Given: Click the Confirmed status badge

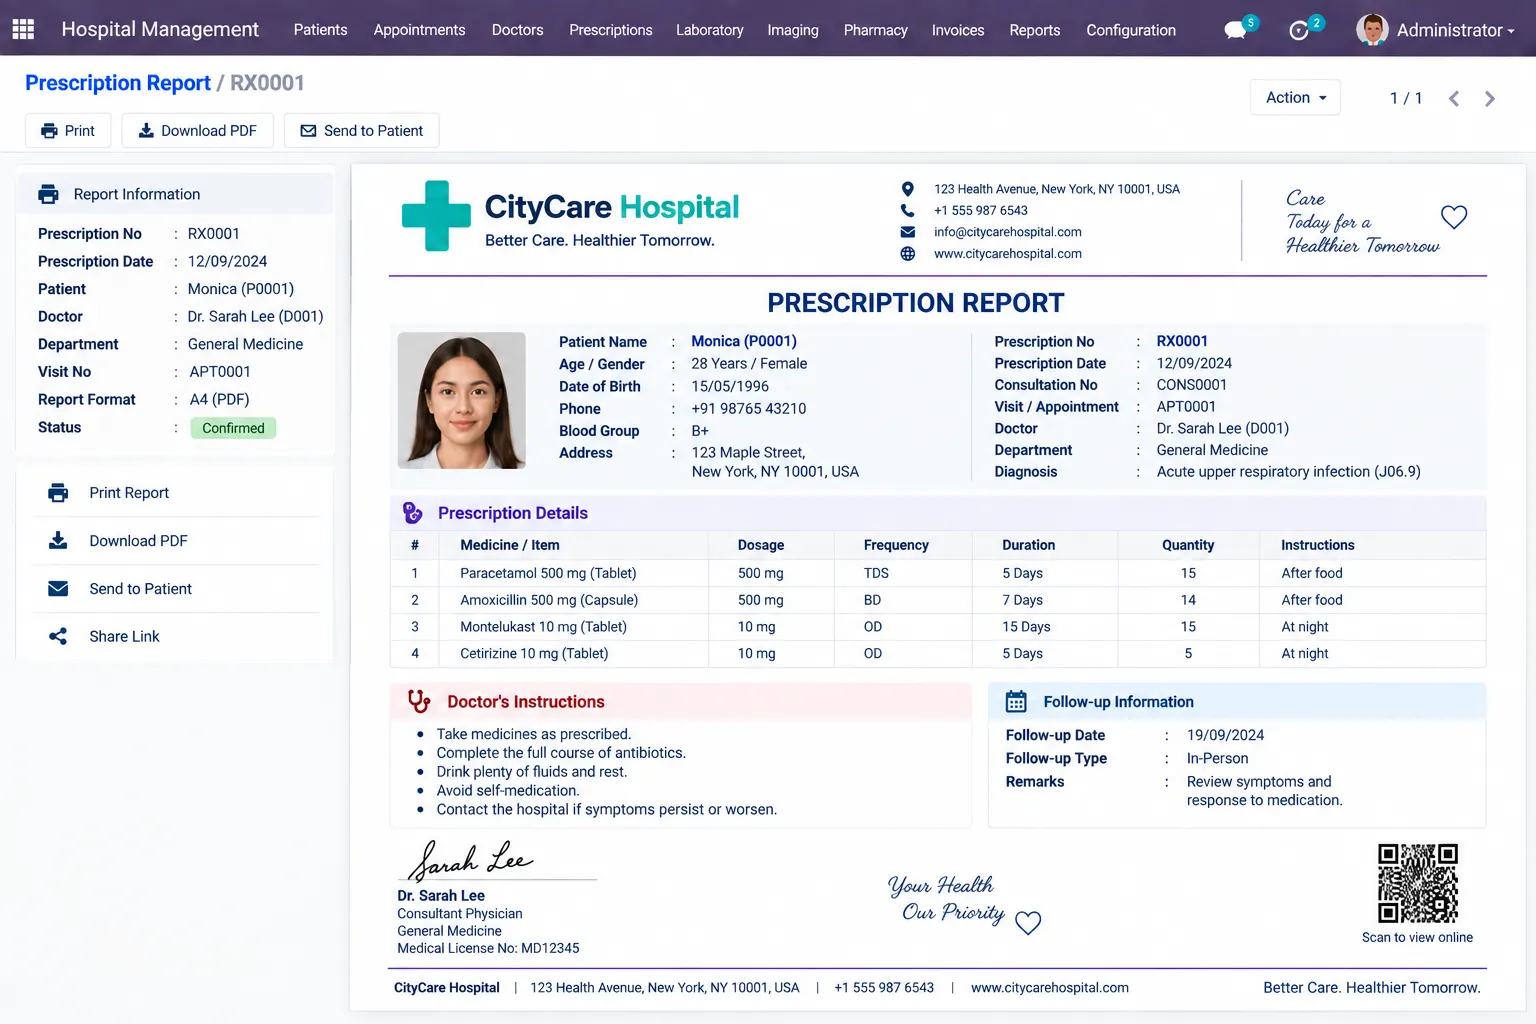Looking at the screenshot, I should point(233,428).
